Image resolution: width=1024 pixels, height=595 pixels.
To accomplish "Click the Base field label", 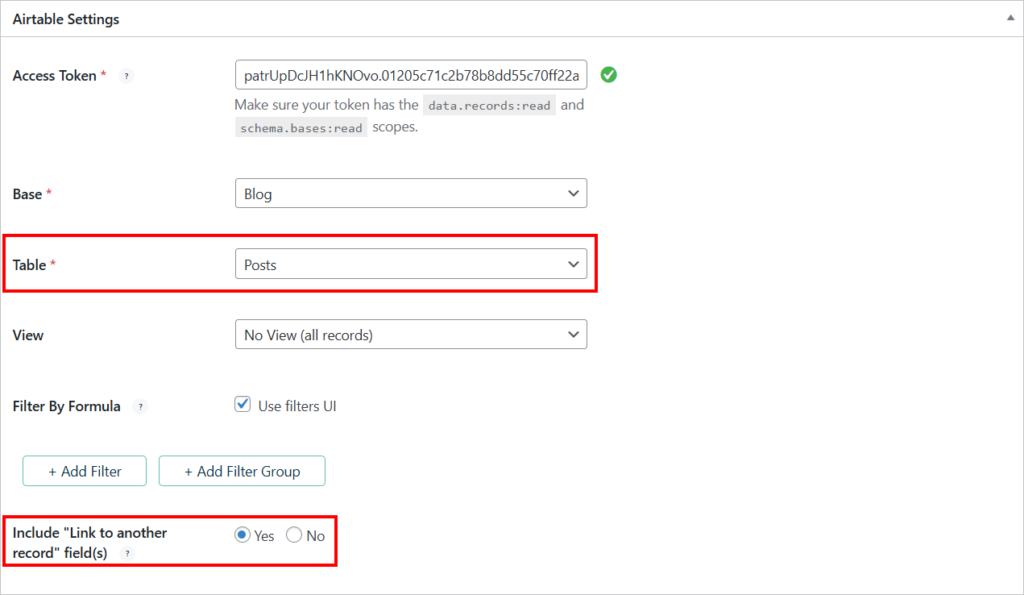I will tap(27, 194).
